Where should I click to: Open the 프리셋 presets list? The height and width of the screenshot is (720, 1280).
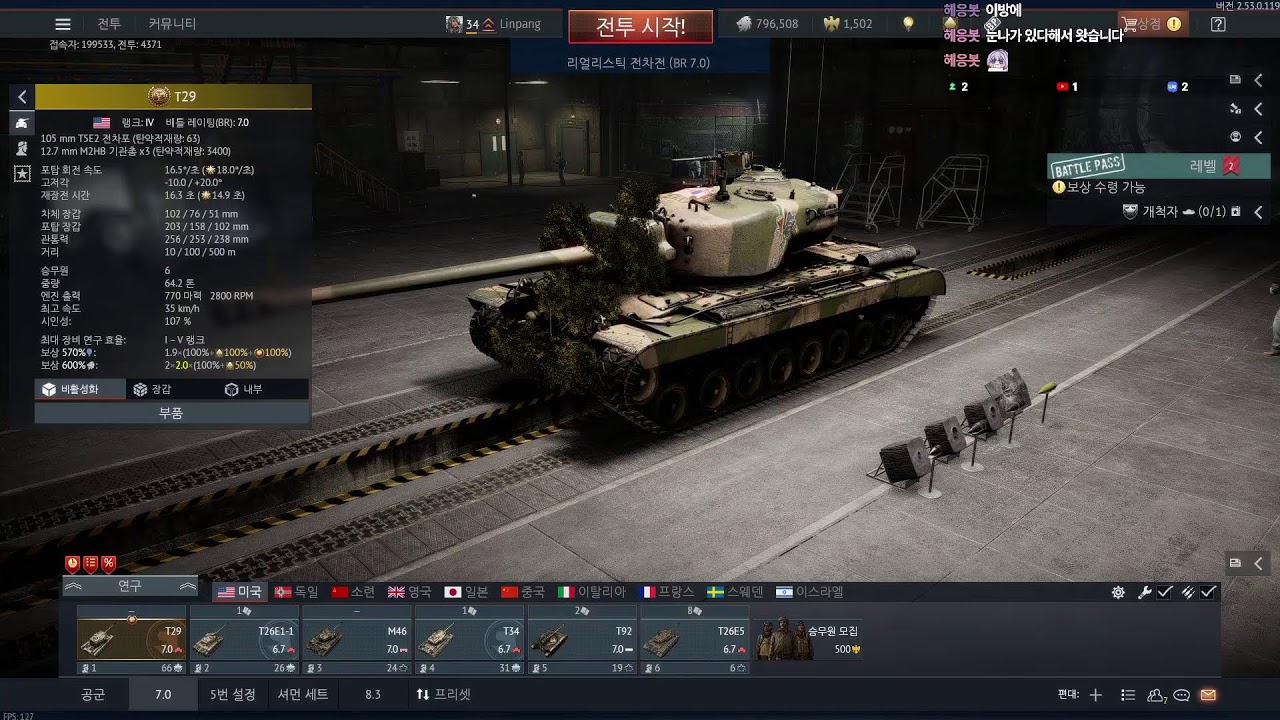tap(443, 694)
